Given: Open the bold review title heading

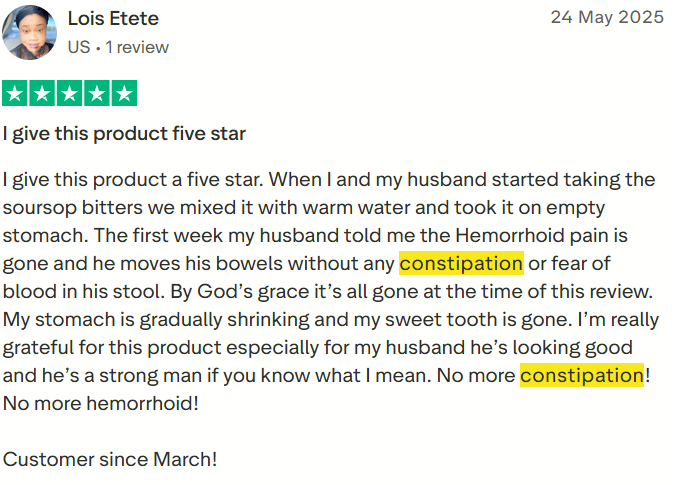Looking at the screenshot, I should [124, 133].
